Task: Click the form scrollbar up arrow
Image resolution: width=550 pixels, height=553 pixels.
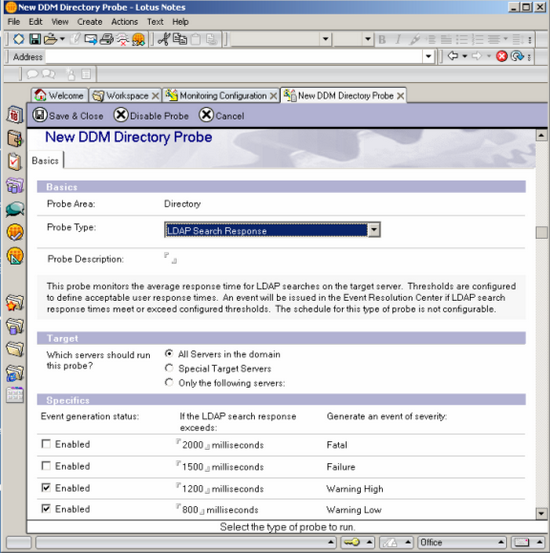Action: pos(542,135)
